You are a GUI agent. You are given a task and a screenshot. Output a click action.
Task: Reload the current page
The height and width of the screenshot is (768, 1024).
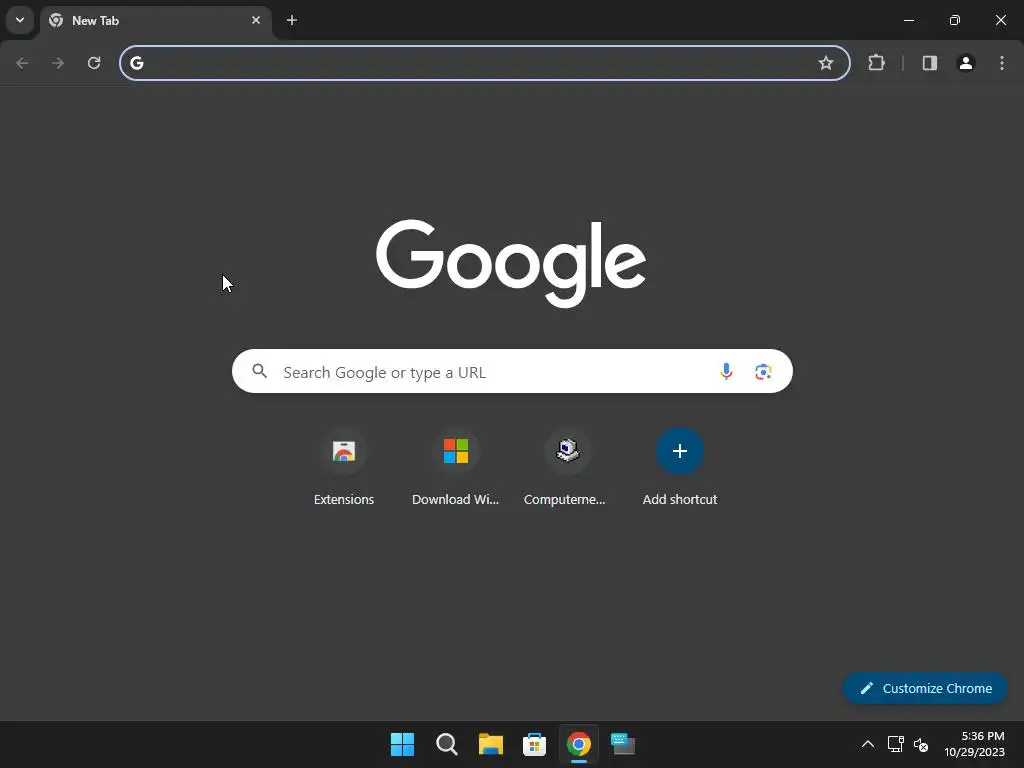[x=94, y=63]
